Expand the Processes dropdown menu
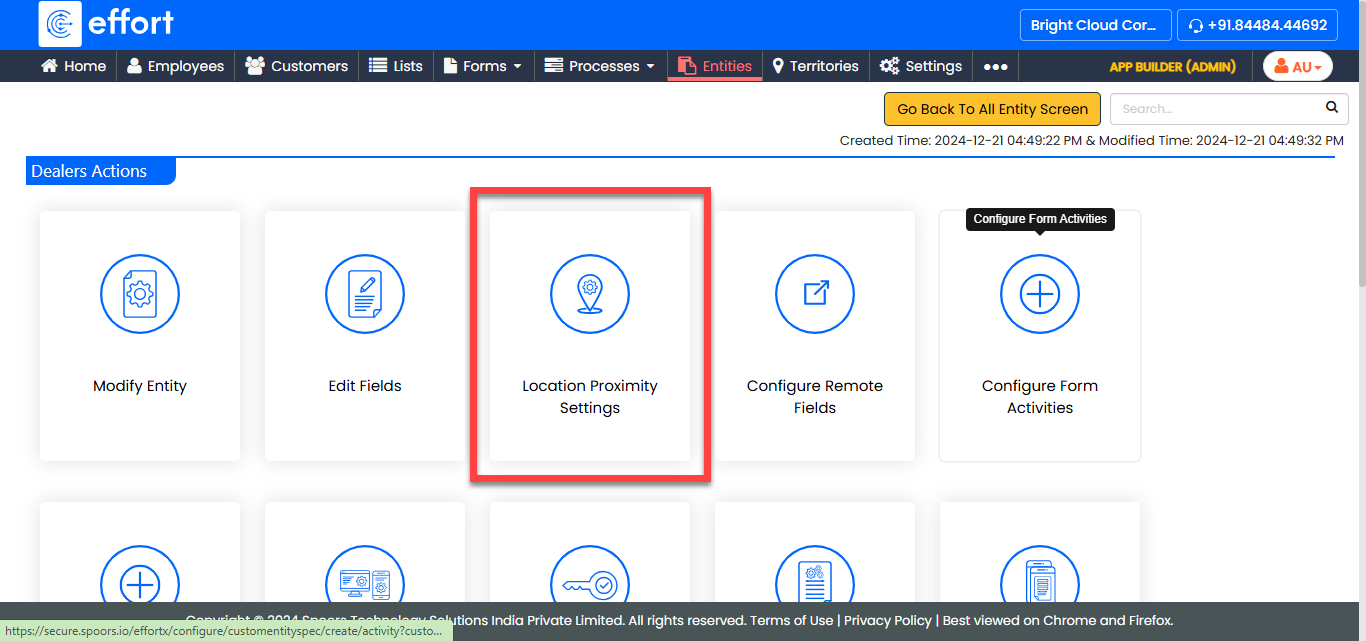 point(600,66)
